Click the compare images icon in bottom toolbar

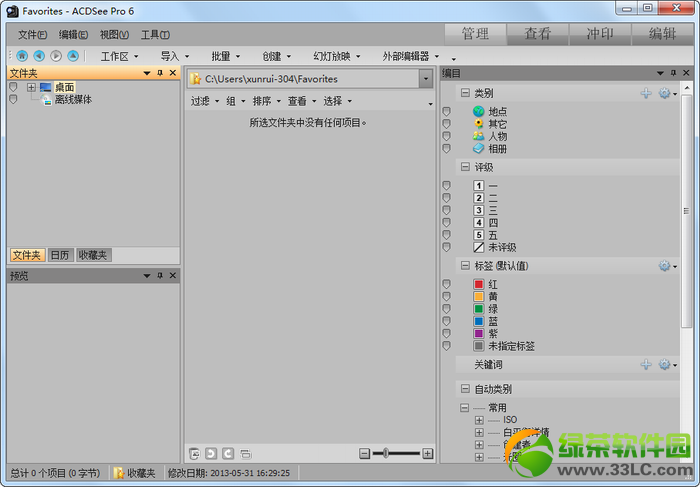[x=245, y=454]
